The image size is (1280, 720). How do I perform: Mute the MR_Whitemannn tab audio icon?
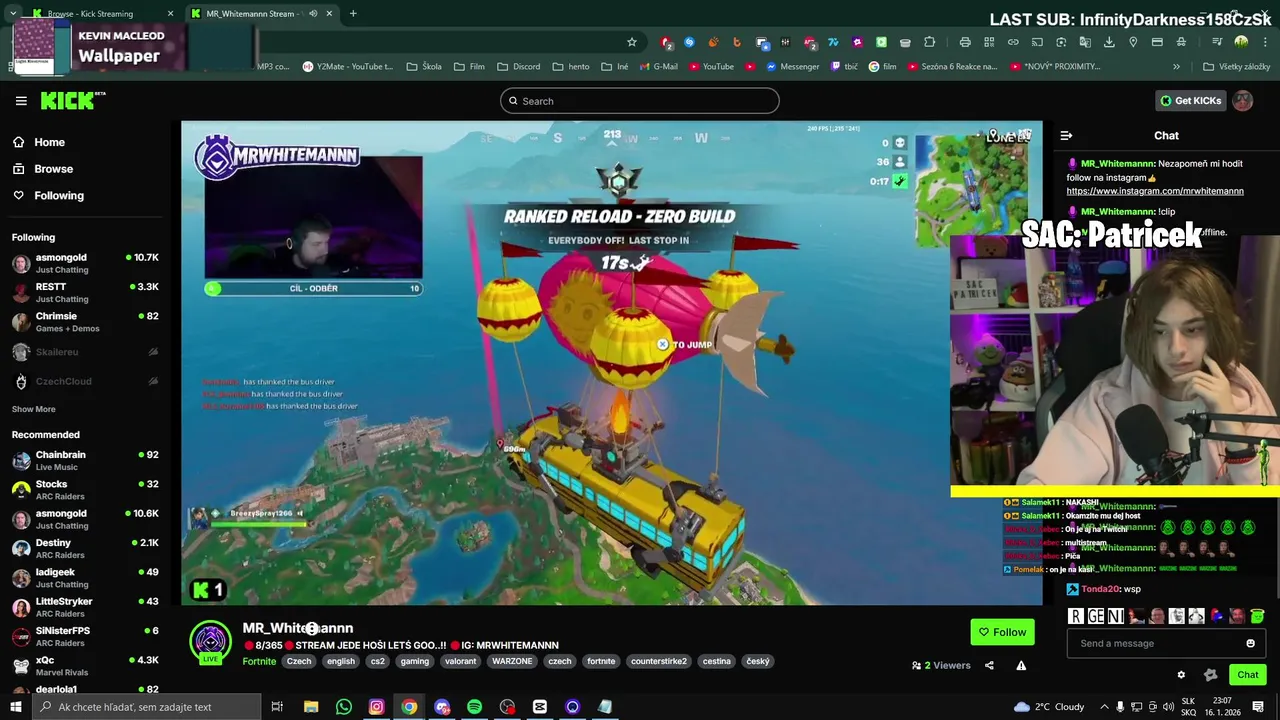313,14
